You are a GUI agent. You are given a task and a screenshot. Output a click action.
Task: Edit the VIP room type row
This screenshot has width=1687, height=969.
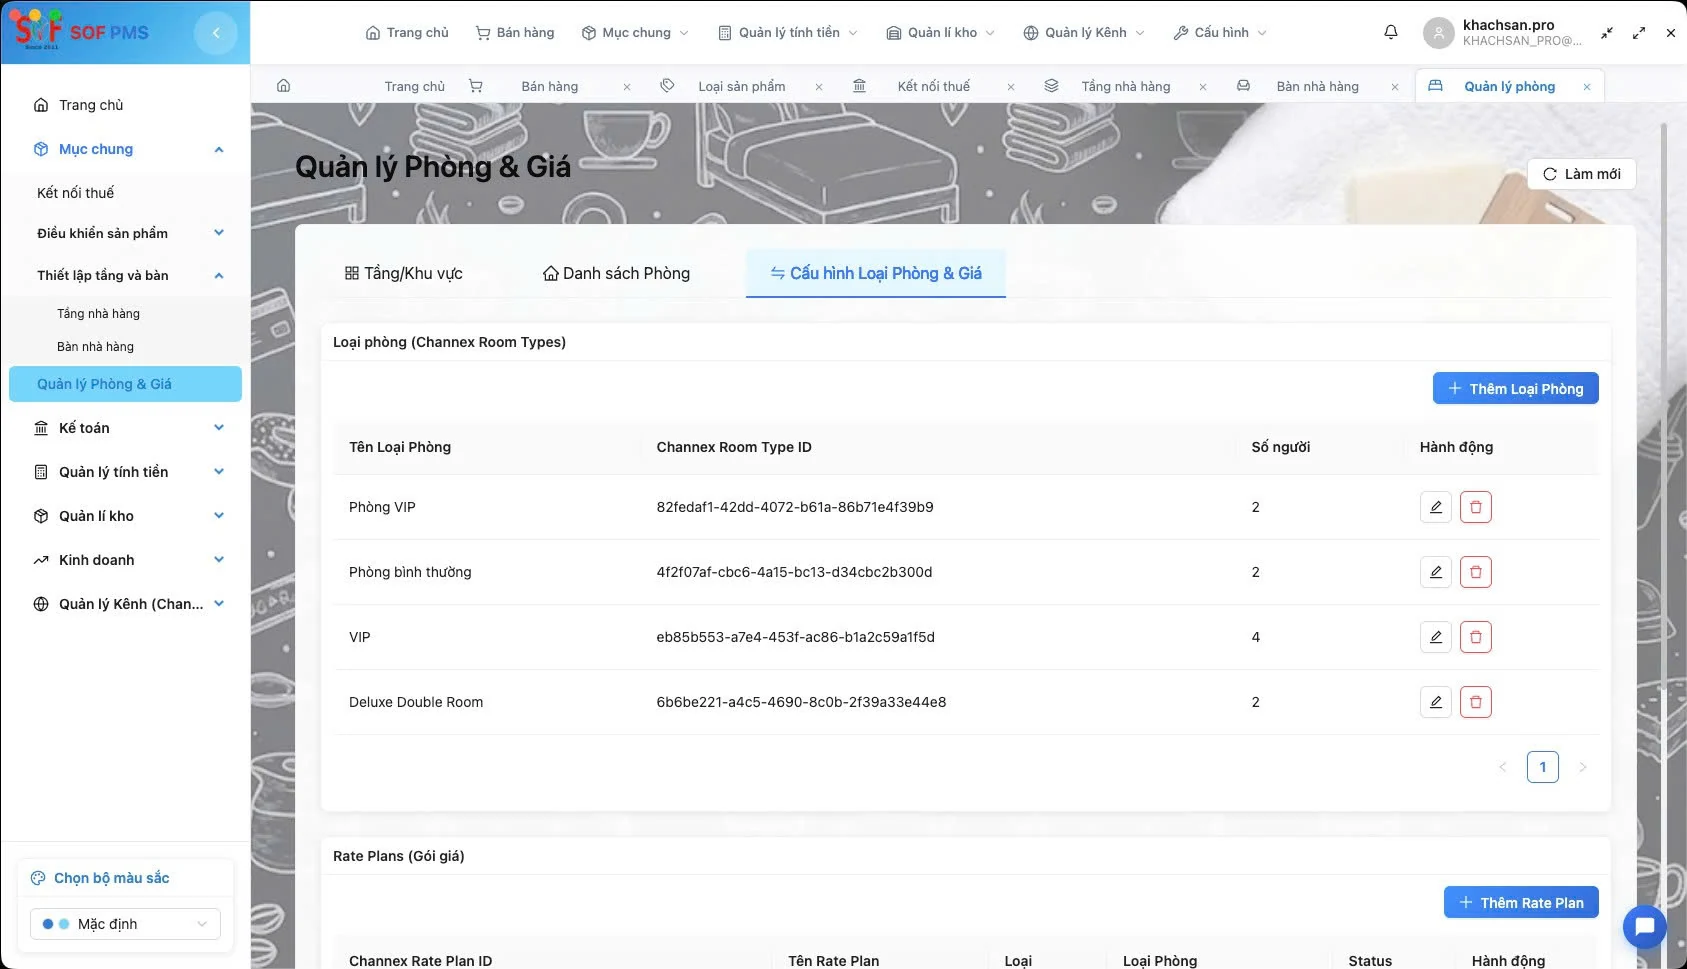pos(1435,637)
